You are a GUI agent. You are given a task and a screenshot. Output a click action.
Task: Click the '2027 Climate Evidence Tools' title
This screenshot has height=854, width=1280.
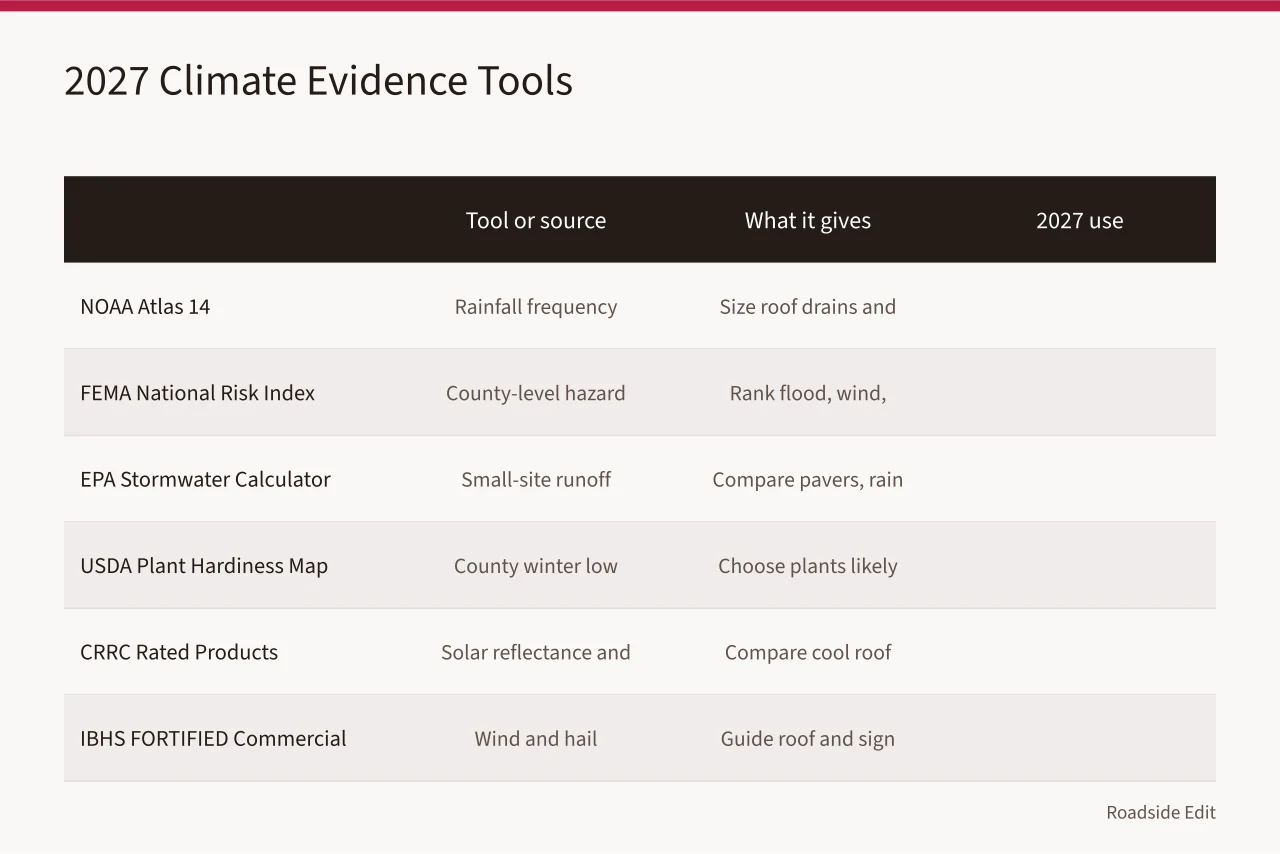tap(318, 81)
